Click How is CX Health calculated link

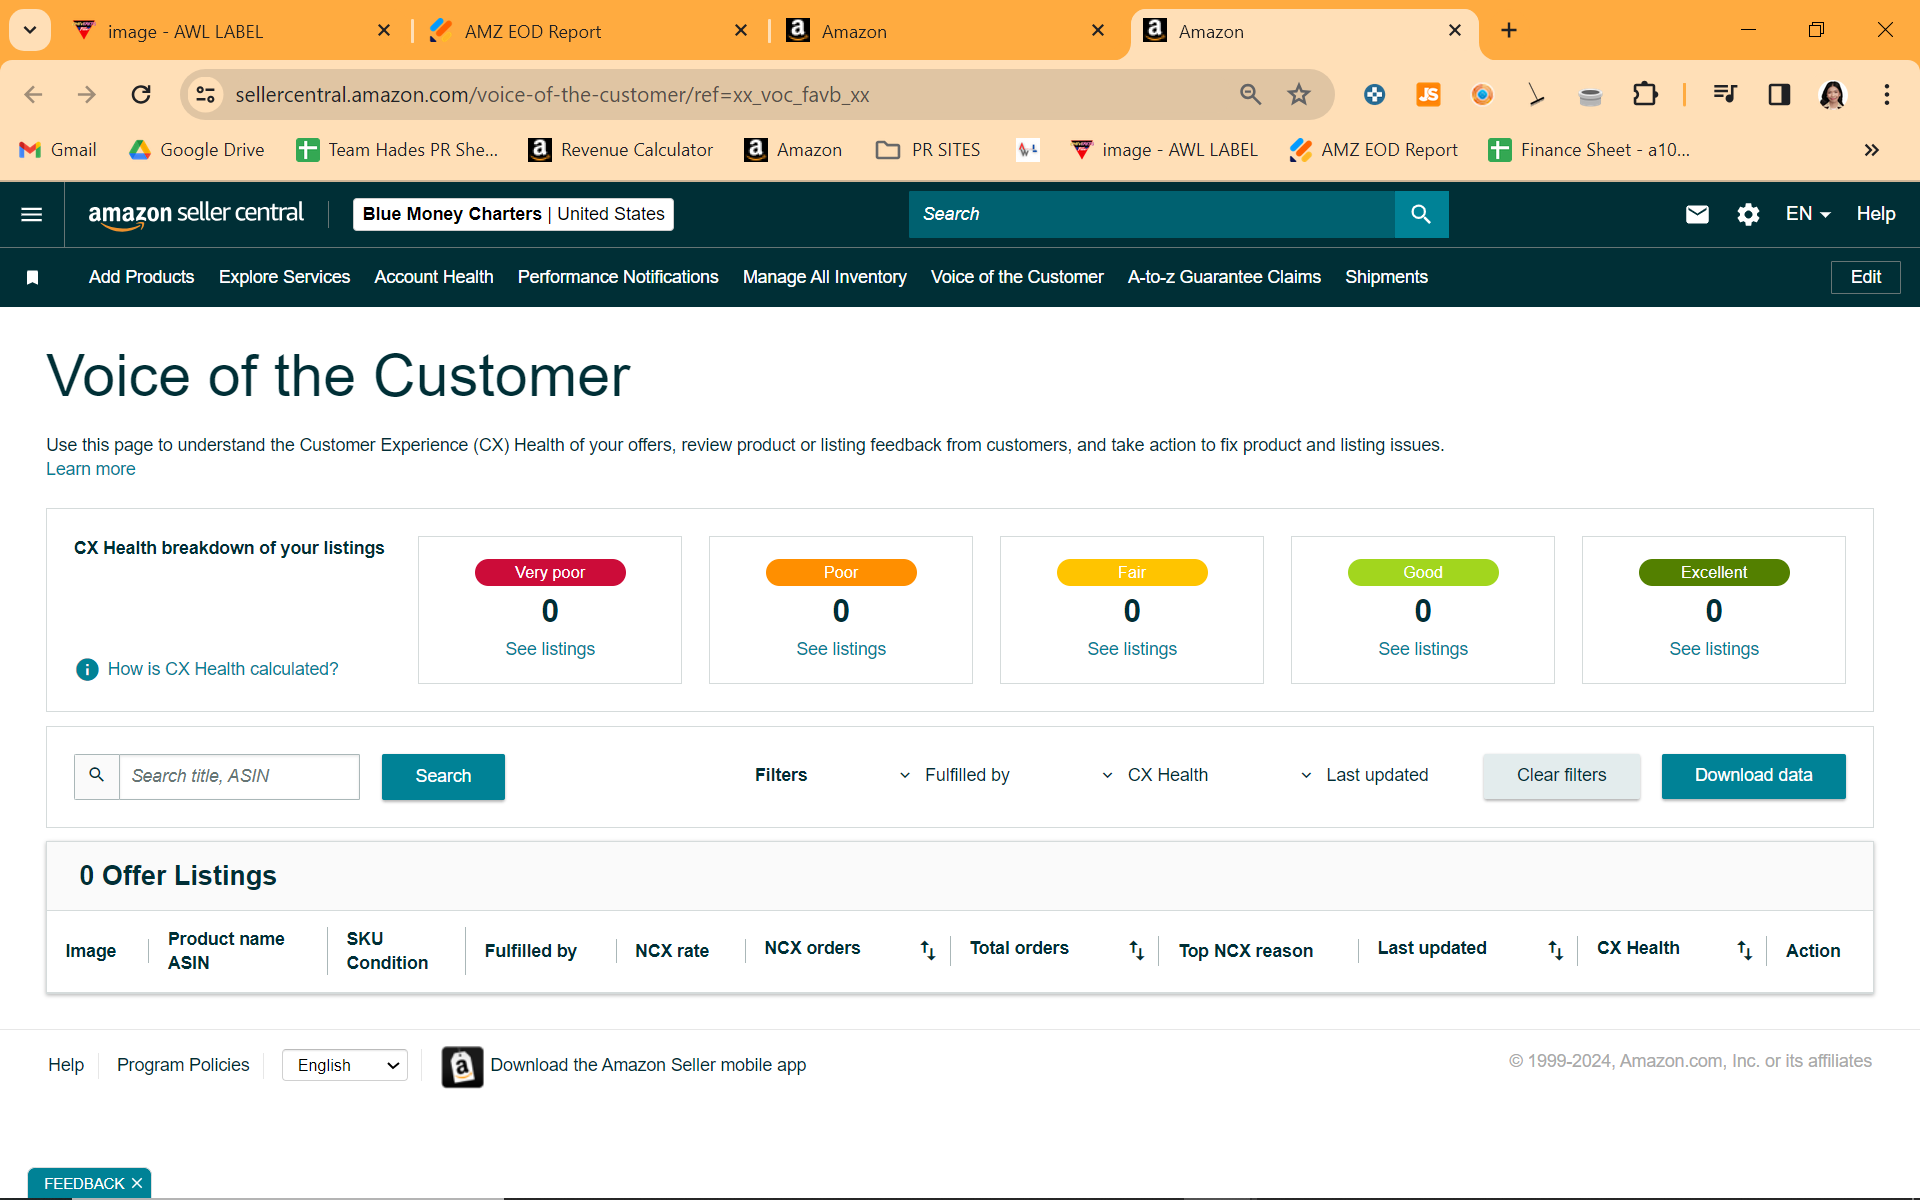click(223, 669)
